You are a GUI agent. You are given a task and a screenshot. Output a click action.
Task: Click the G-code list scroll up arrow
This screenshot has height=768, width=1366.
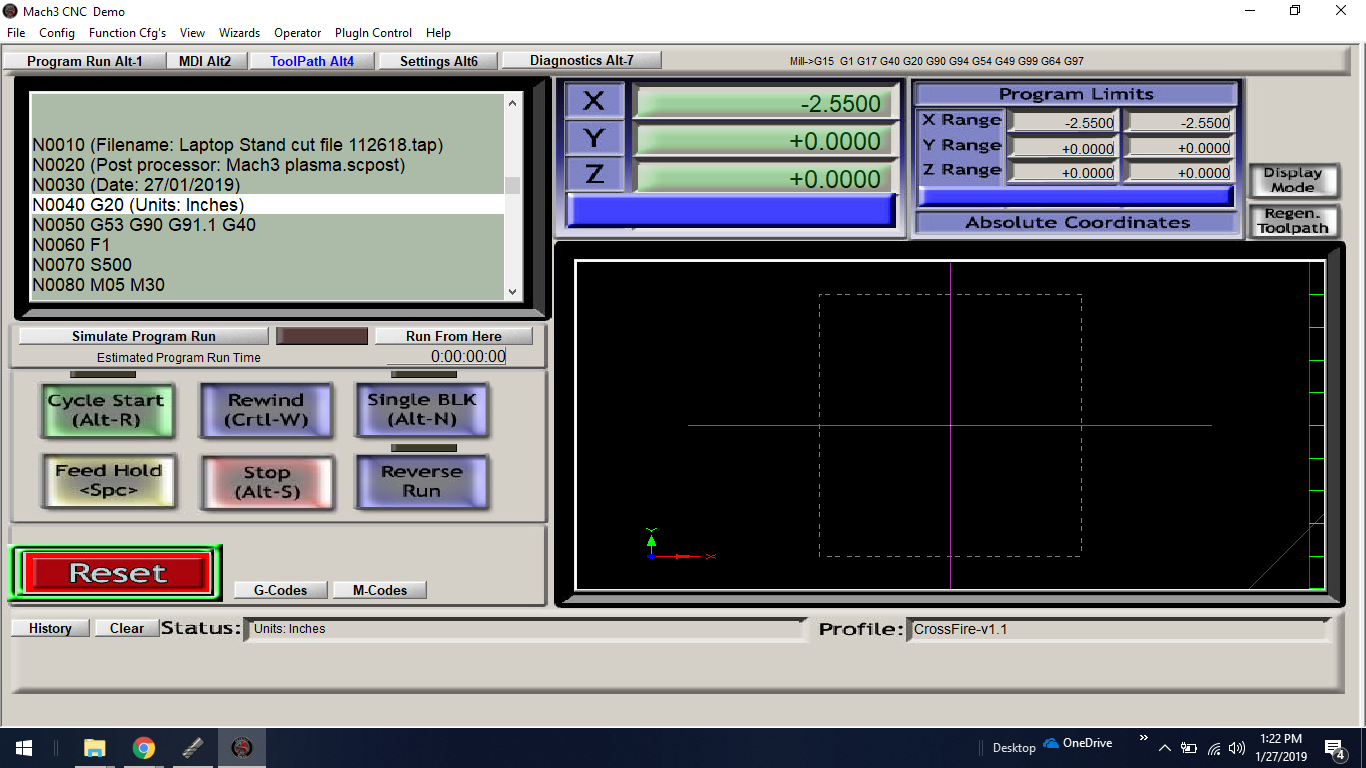pyautogui.click(x=513, y=102)
